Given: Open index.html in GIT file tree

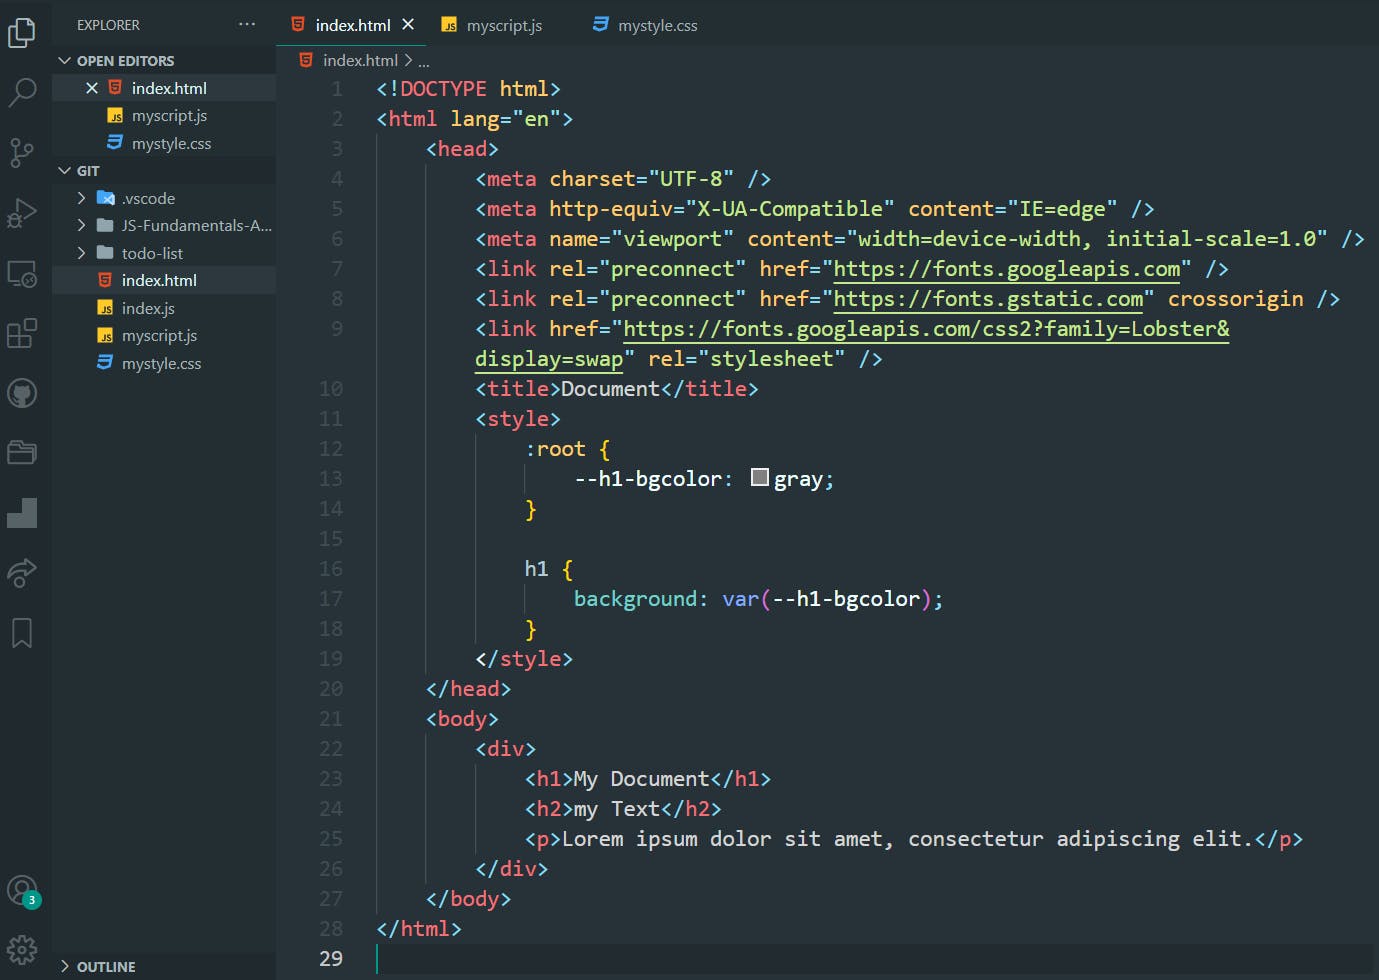Looking at the screenshot, I should pos(164,280).
